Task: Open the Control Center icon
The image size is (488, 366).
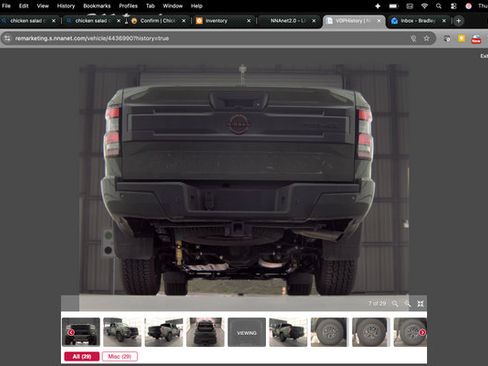Action: (453, 6)
